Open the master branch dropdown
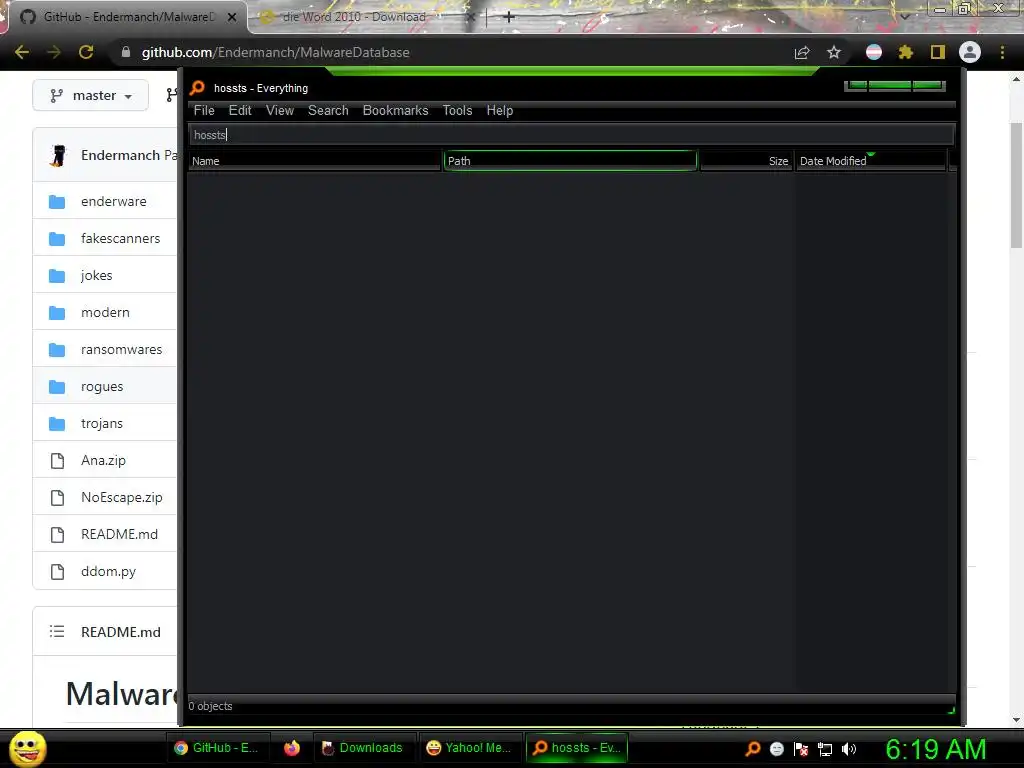The height and width of the screenshot is (768, 1024). click(91, 96)
